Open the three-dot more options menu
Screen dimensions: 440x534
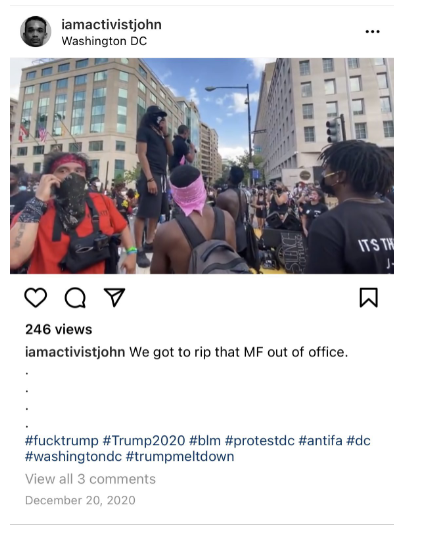(372, 32)
